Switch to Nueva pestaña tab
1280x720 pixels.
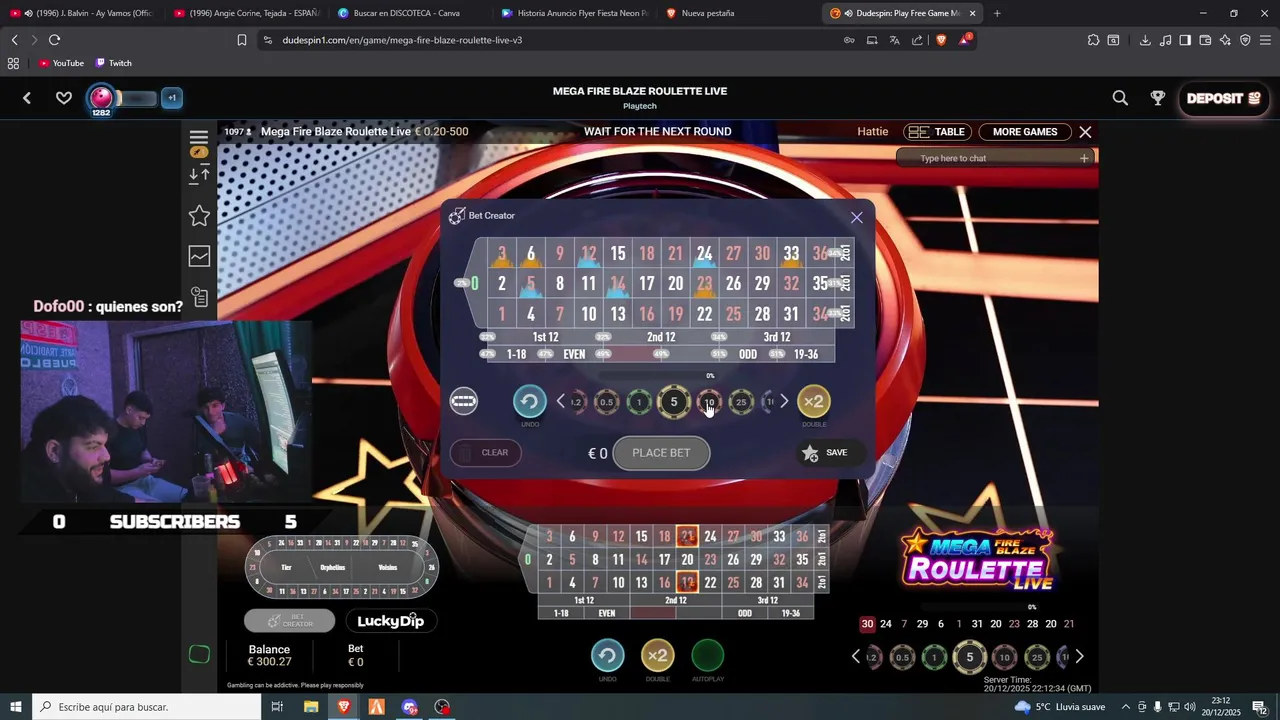(737, 13)
